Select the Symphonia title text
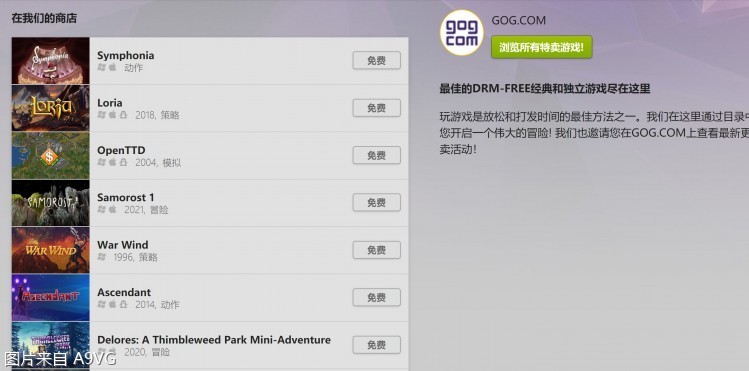The image size is (749, 371). (x=126, y=55)
